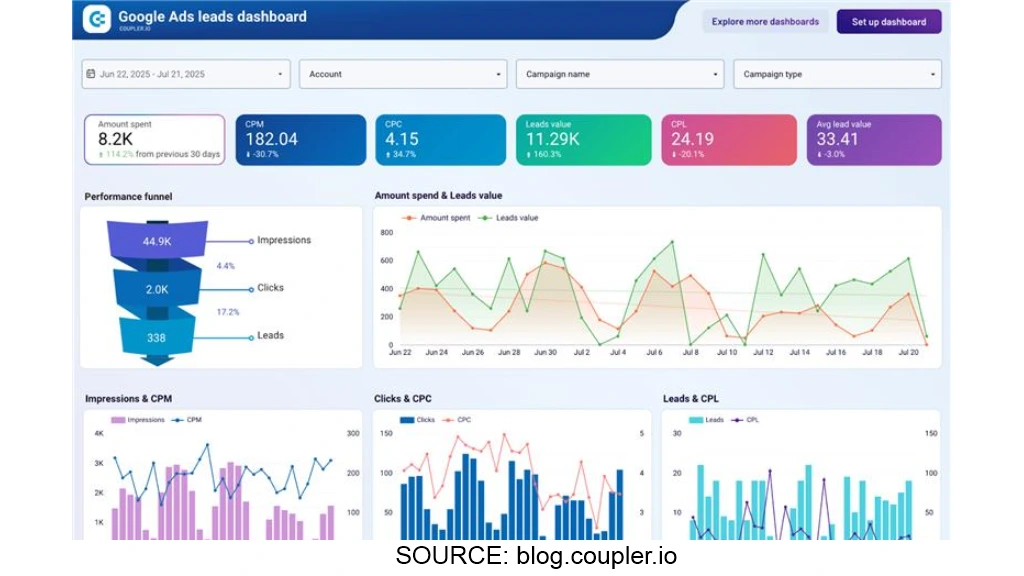Select the CPL 24.19 scorecard

[729, 139]
